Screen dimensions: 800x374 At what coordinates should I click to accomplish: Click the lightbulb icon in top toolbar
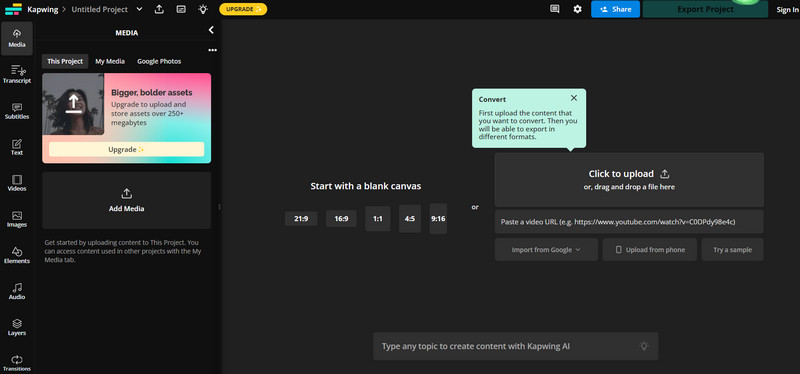tap(203, 9)
